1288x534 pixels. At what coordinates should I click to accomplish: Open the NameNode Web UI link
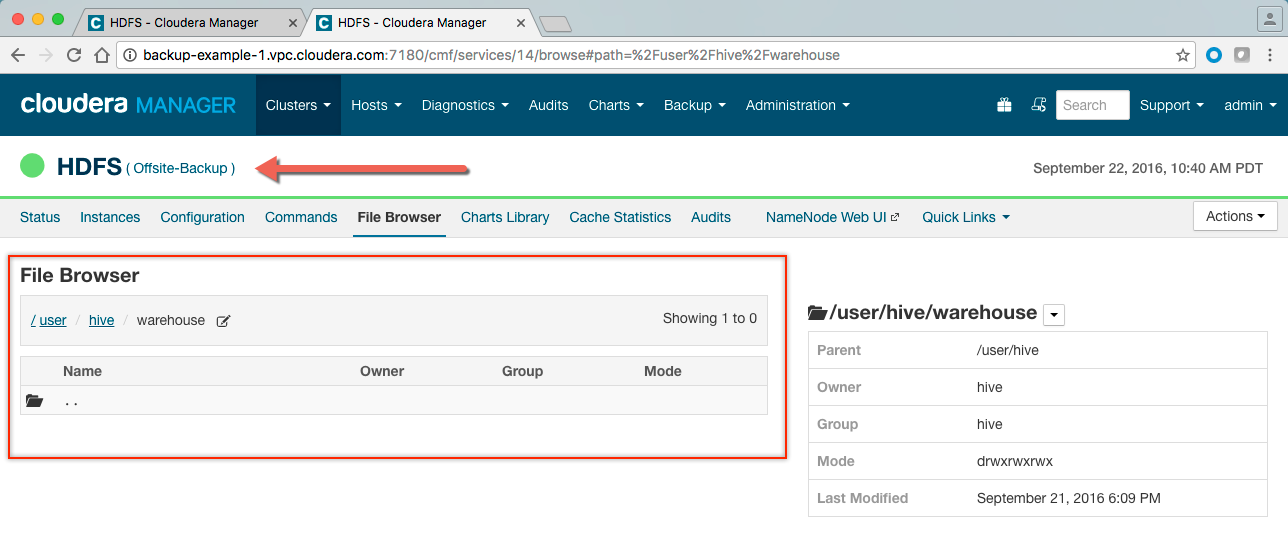(x=833, y=217)
